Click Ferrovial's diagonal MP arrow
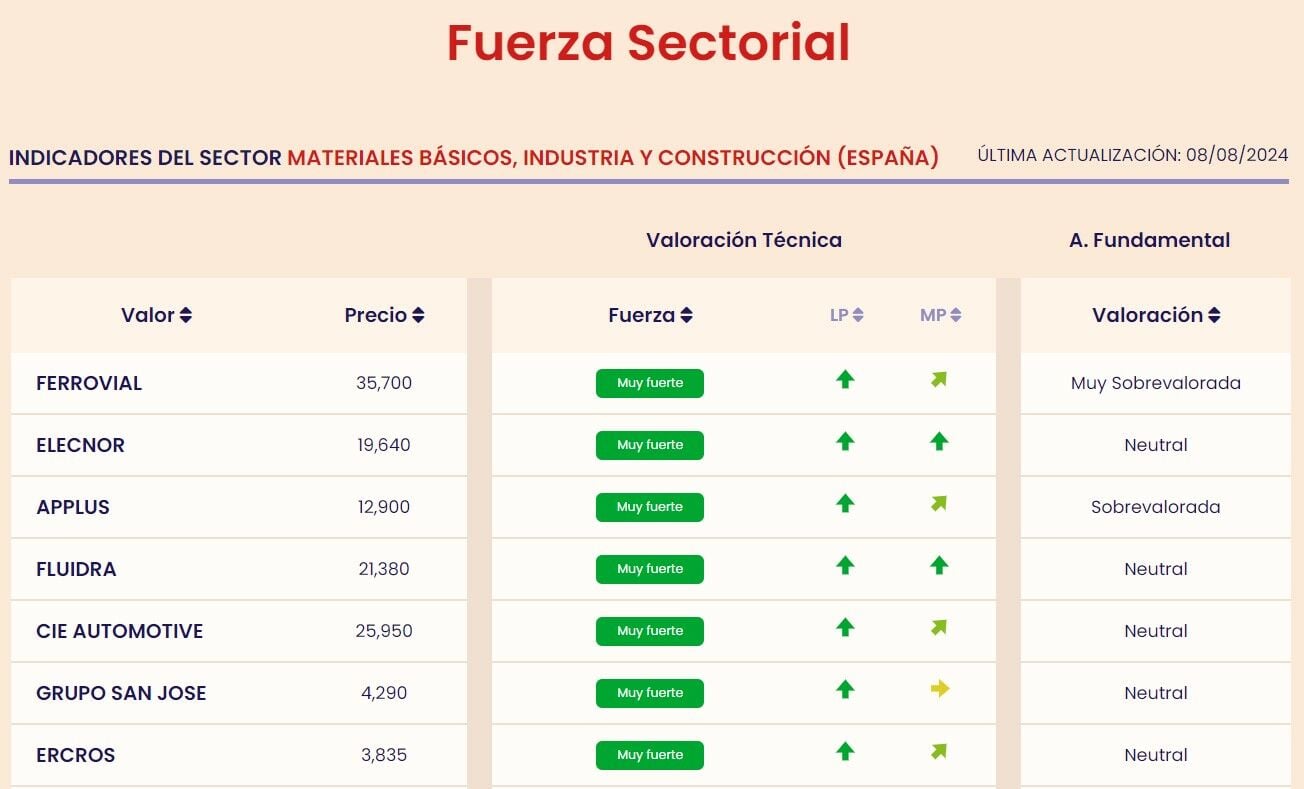1304x789 pixels. [x=938, y=380]
